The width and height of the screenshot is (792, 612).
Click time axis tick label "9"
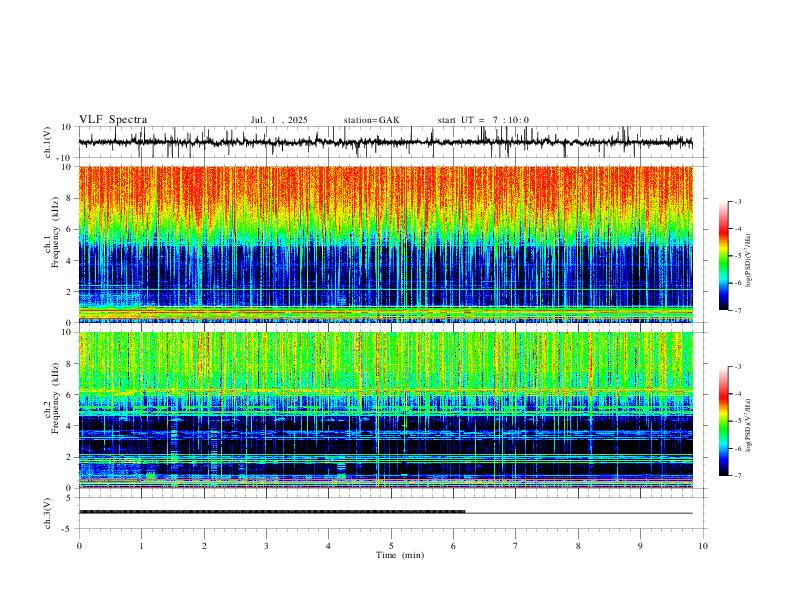tap(640, 546)
